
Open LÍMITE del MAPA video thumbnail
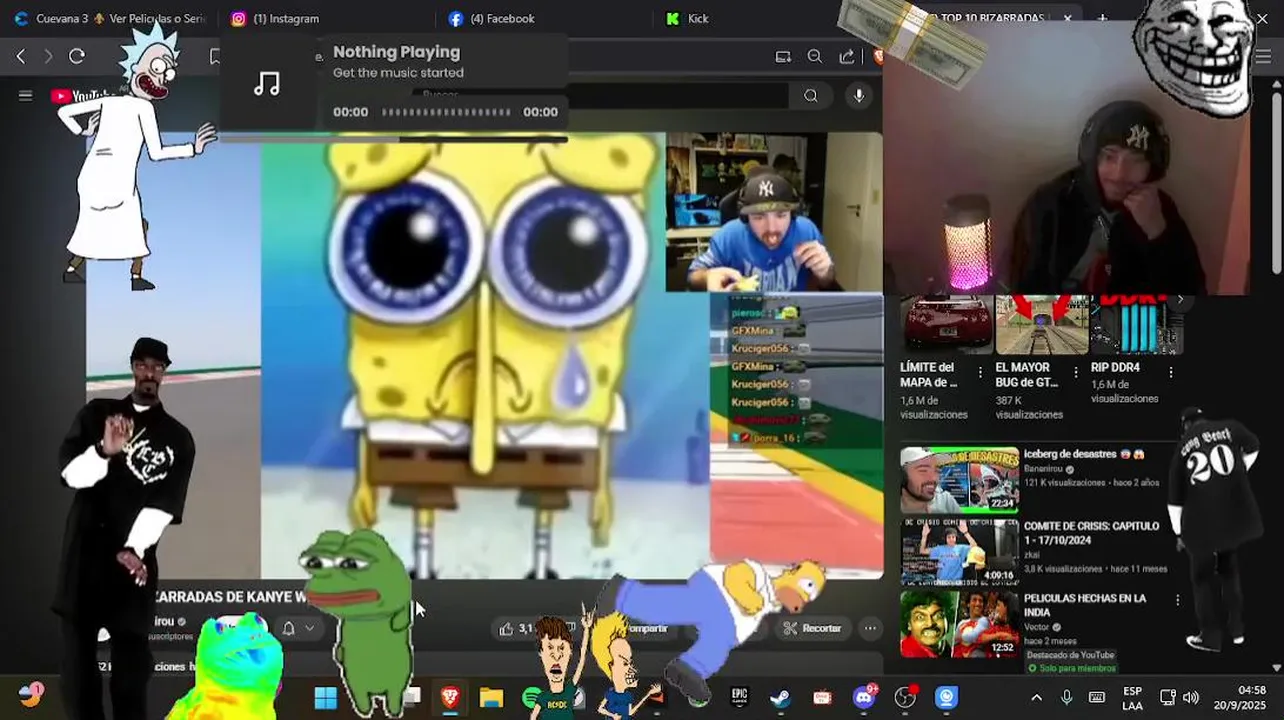click(x=945, y=324)
